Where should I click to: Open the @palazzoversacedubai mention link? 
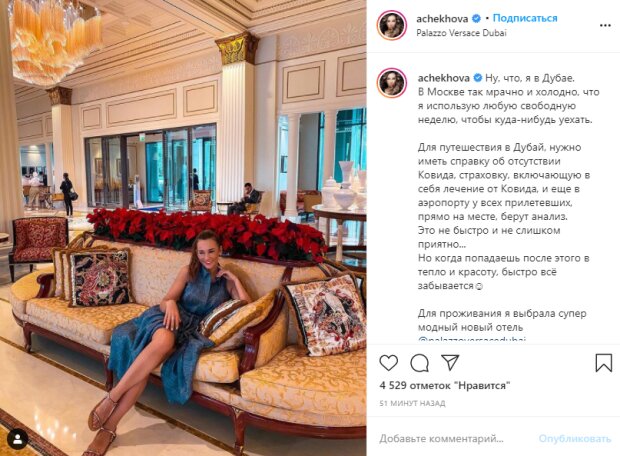[x=472, y=340]
